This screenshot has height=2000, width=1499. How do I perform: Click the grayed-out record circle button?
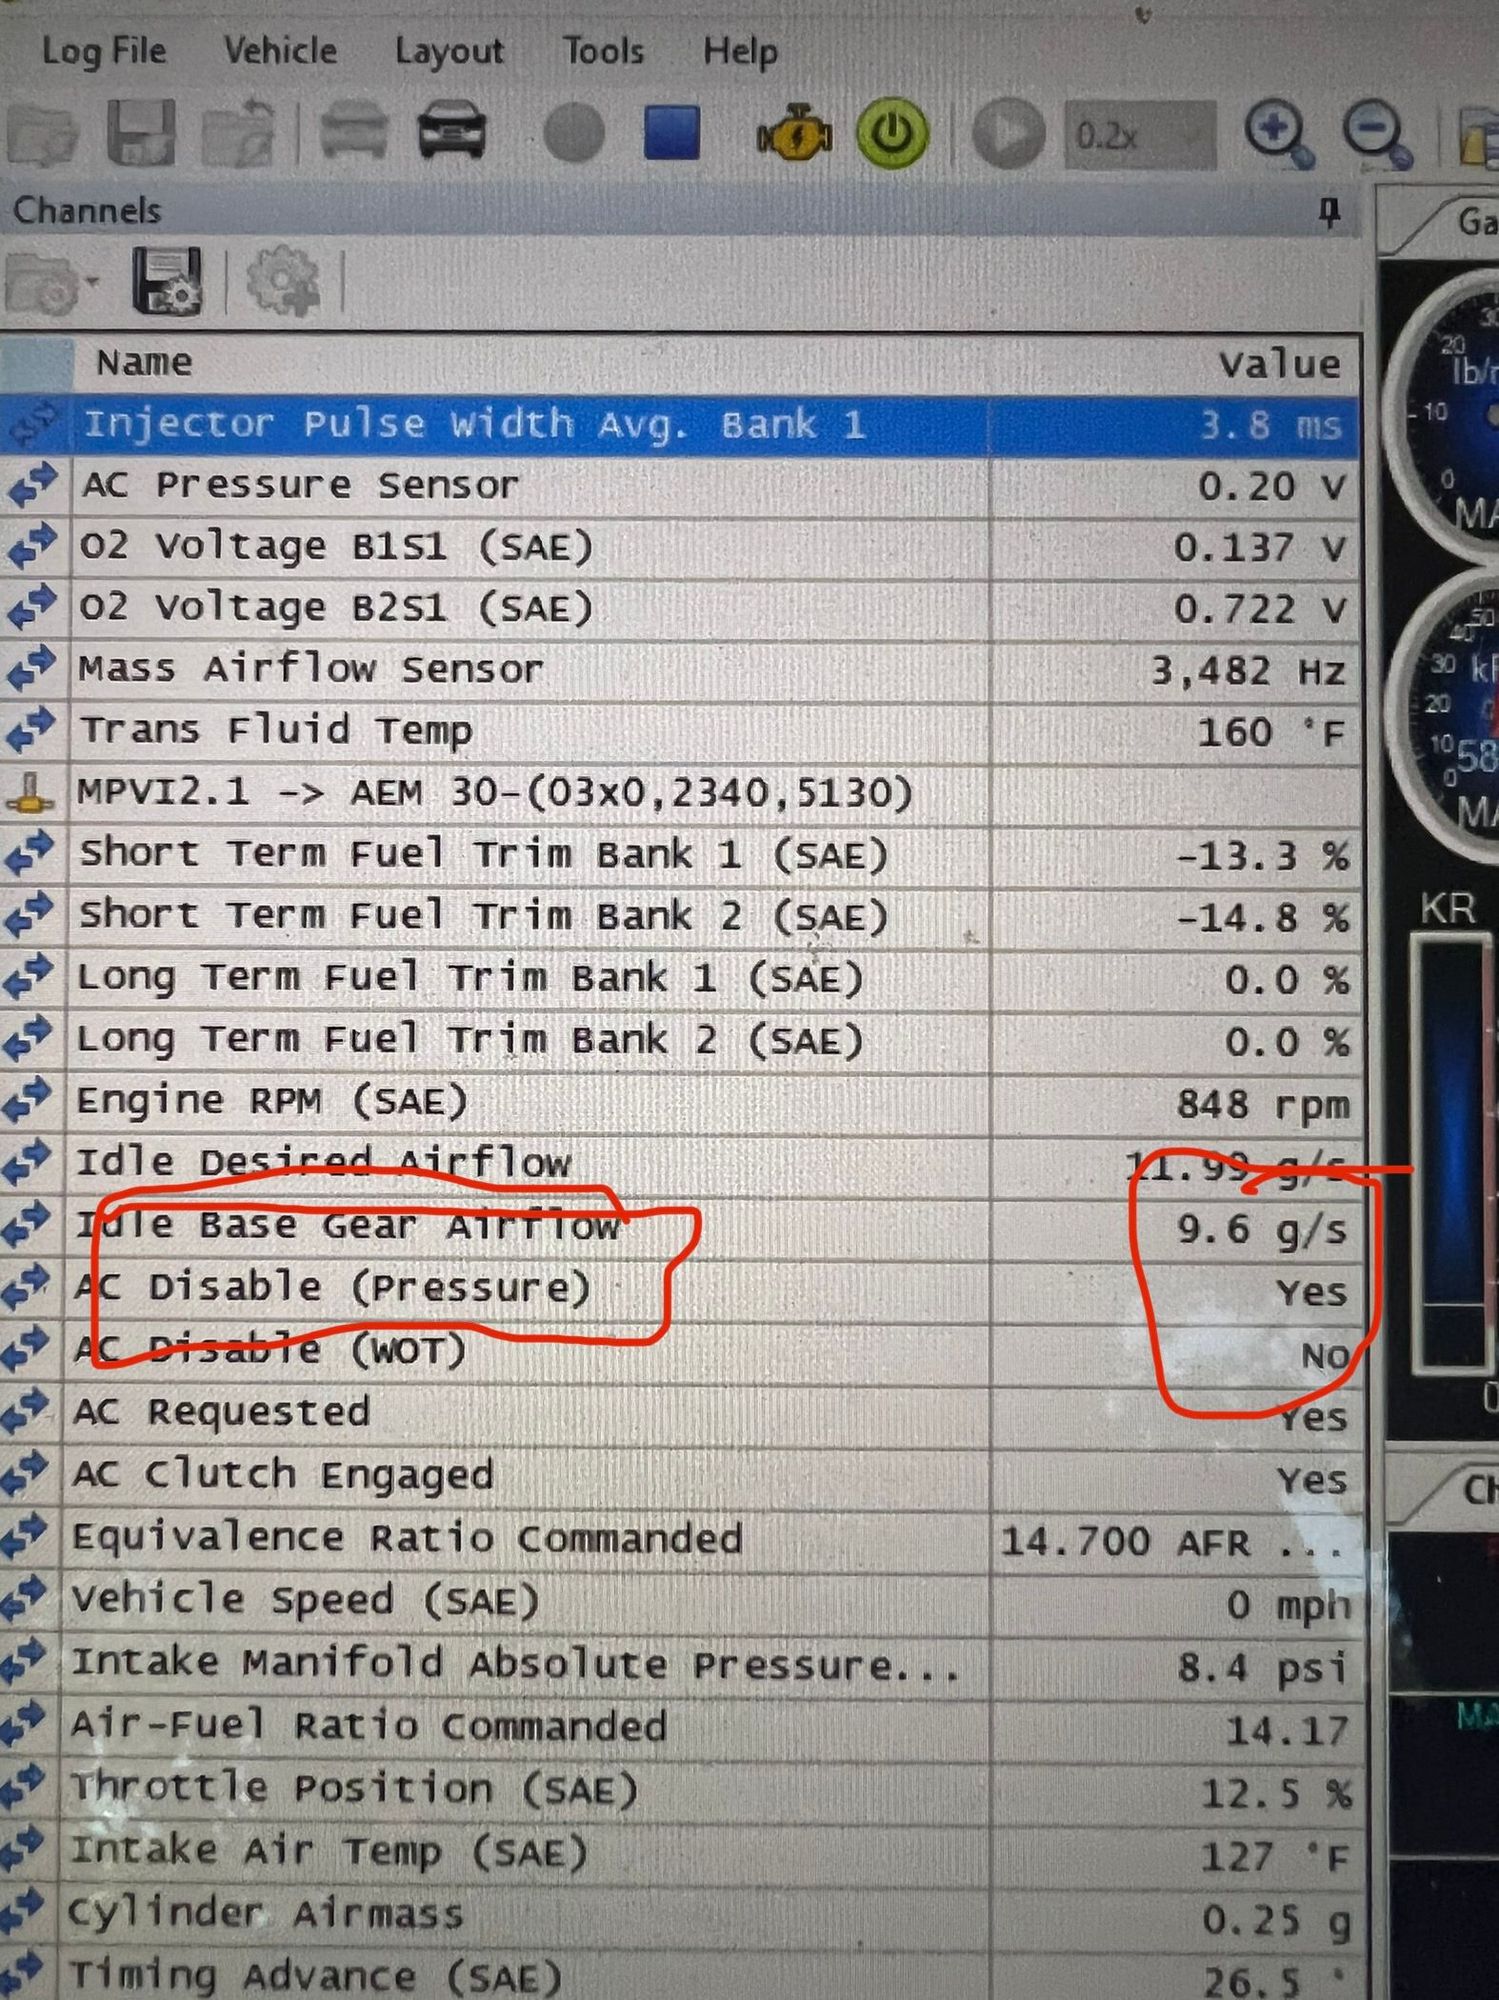tap(573, 133)
